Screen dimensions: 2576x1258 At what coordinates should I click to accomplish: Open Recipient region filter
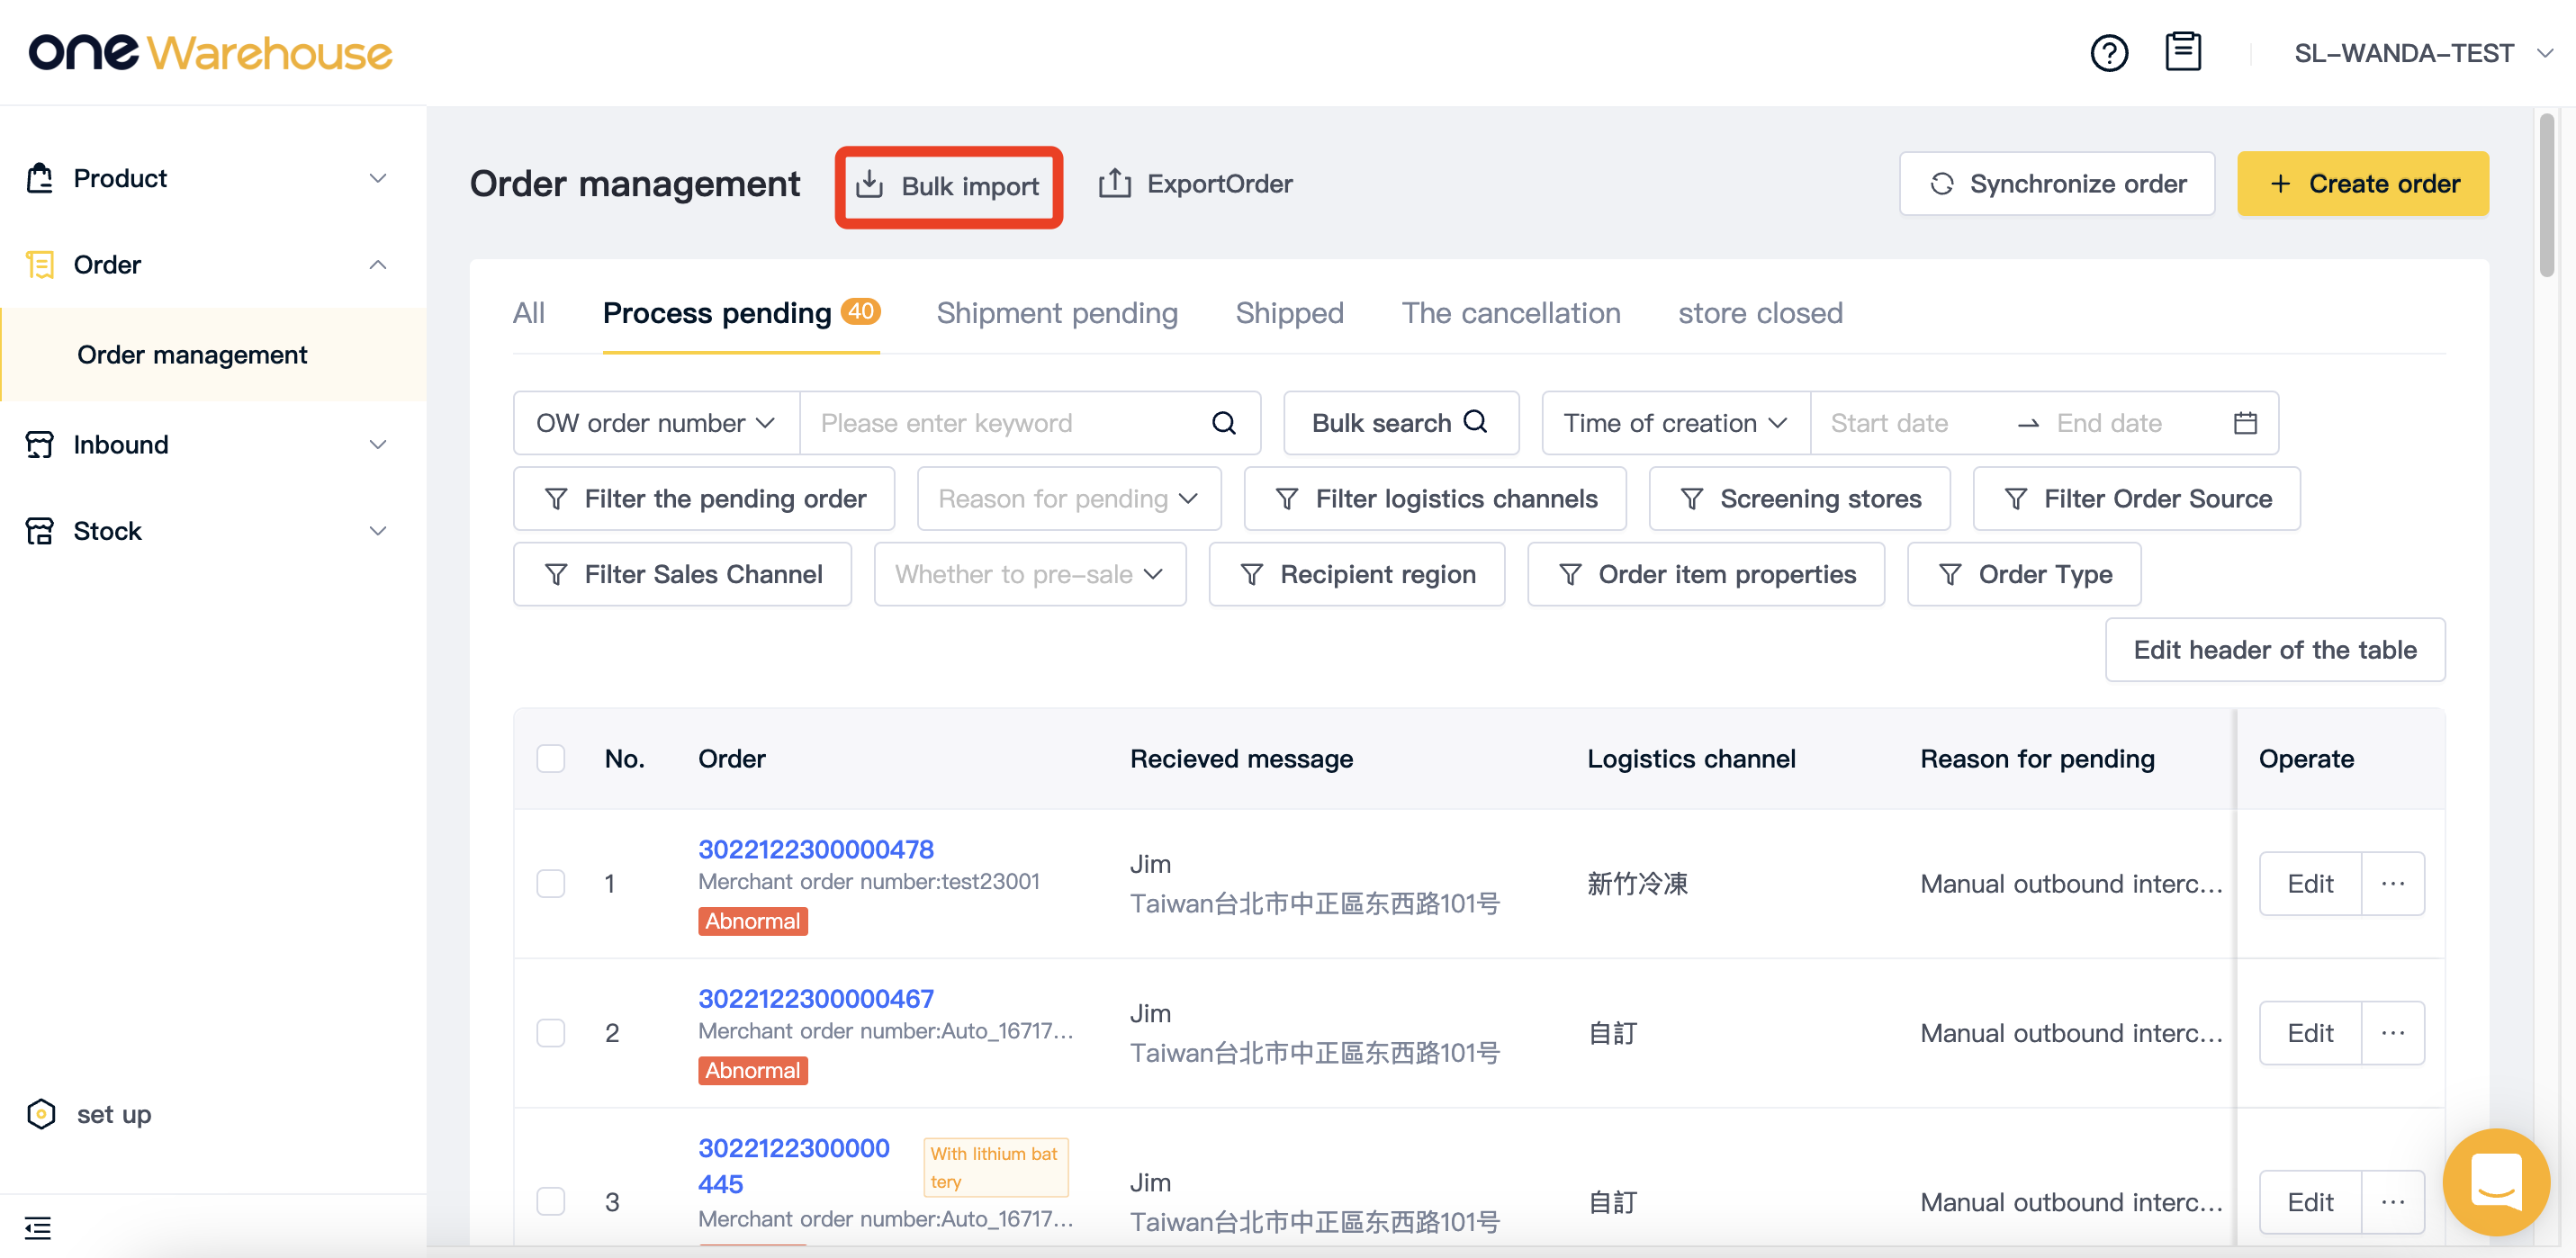tap(1356, 575)
